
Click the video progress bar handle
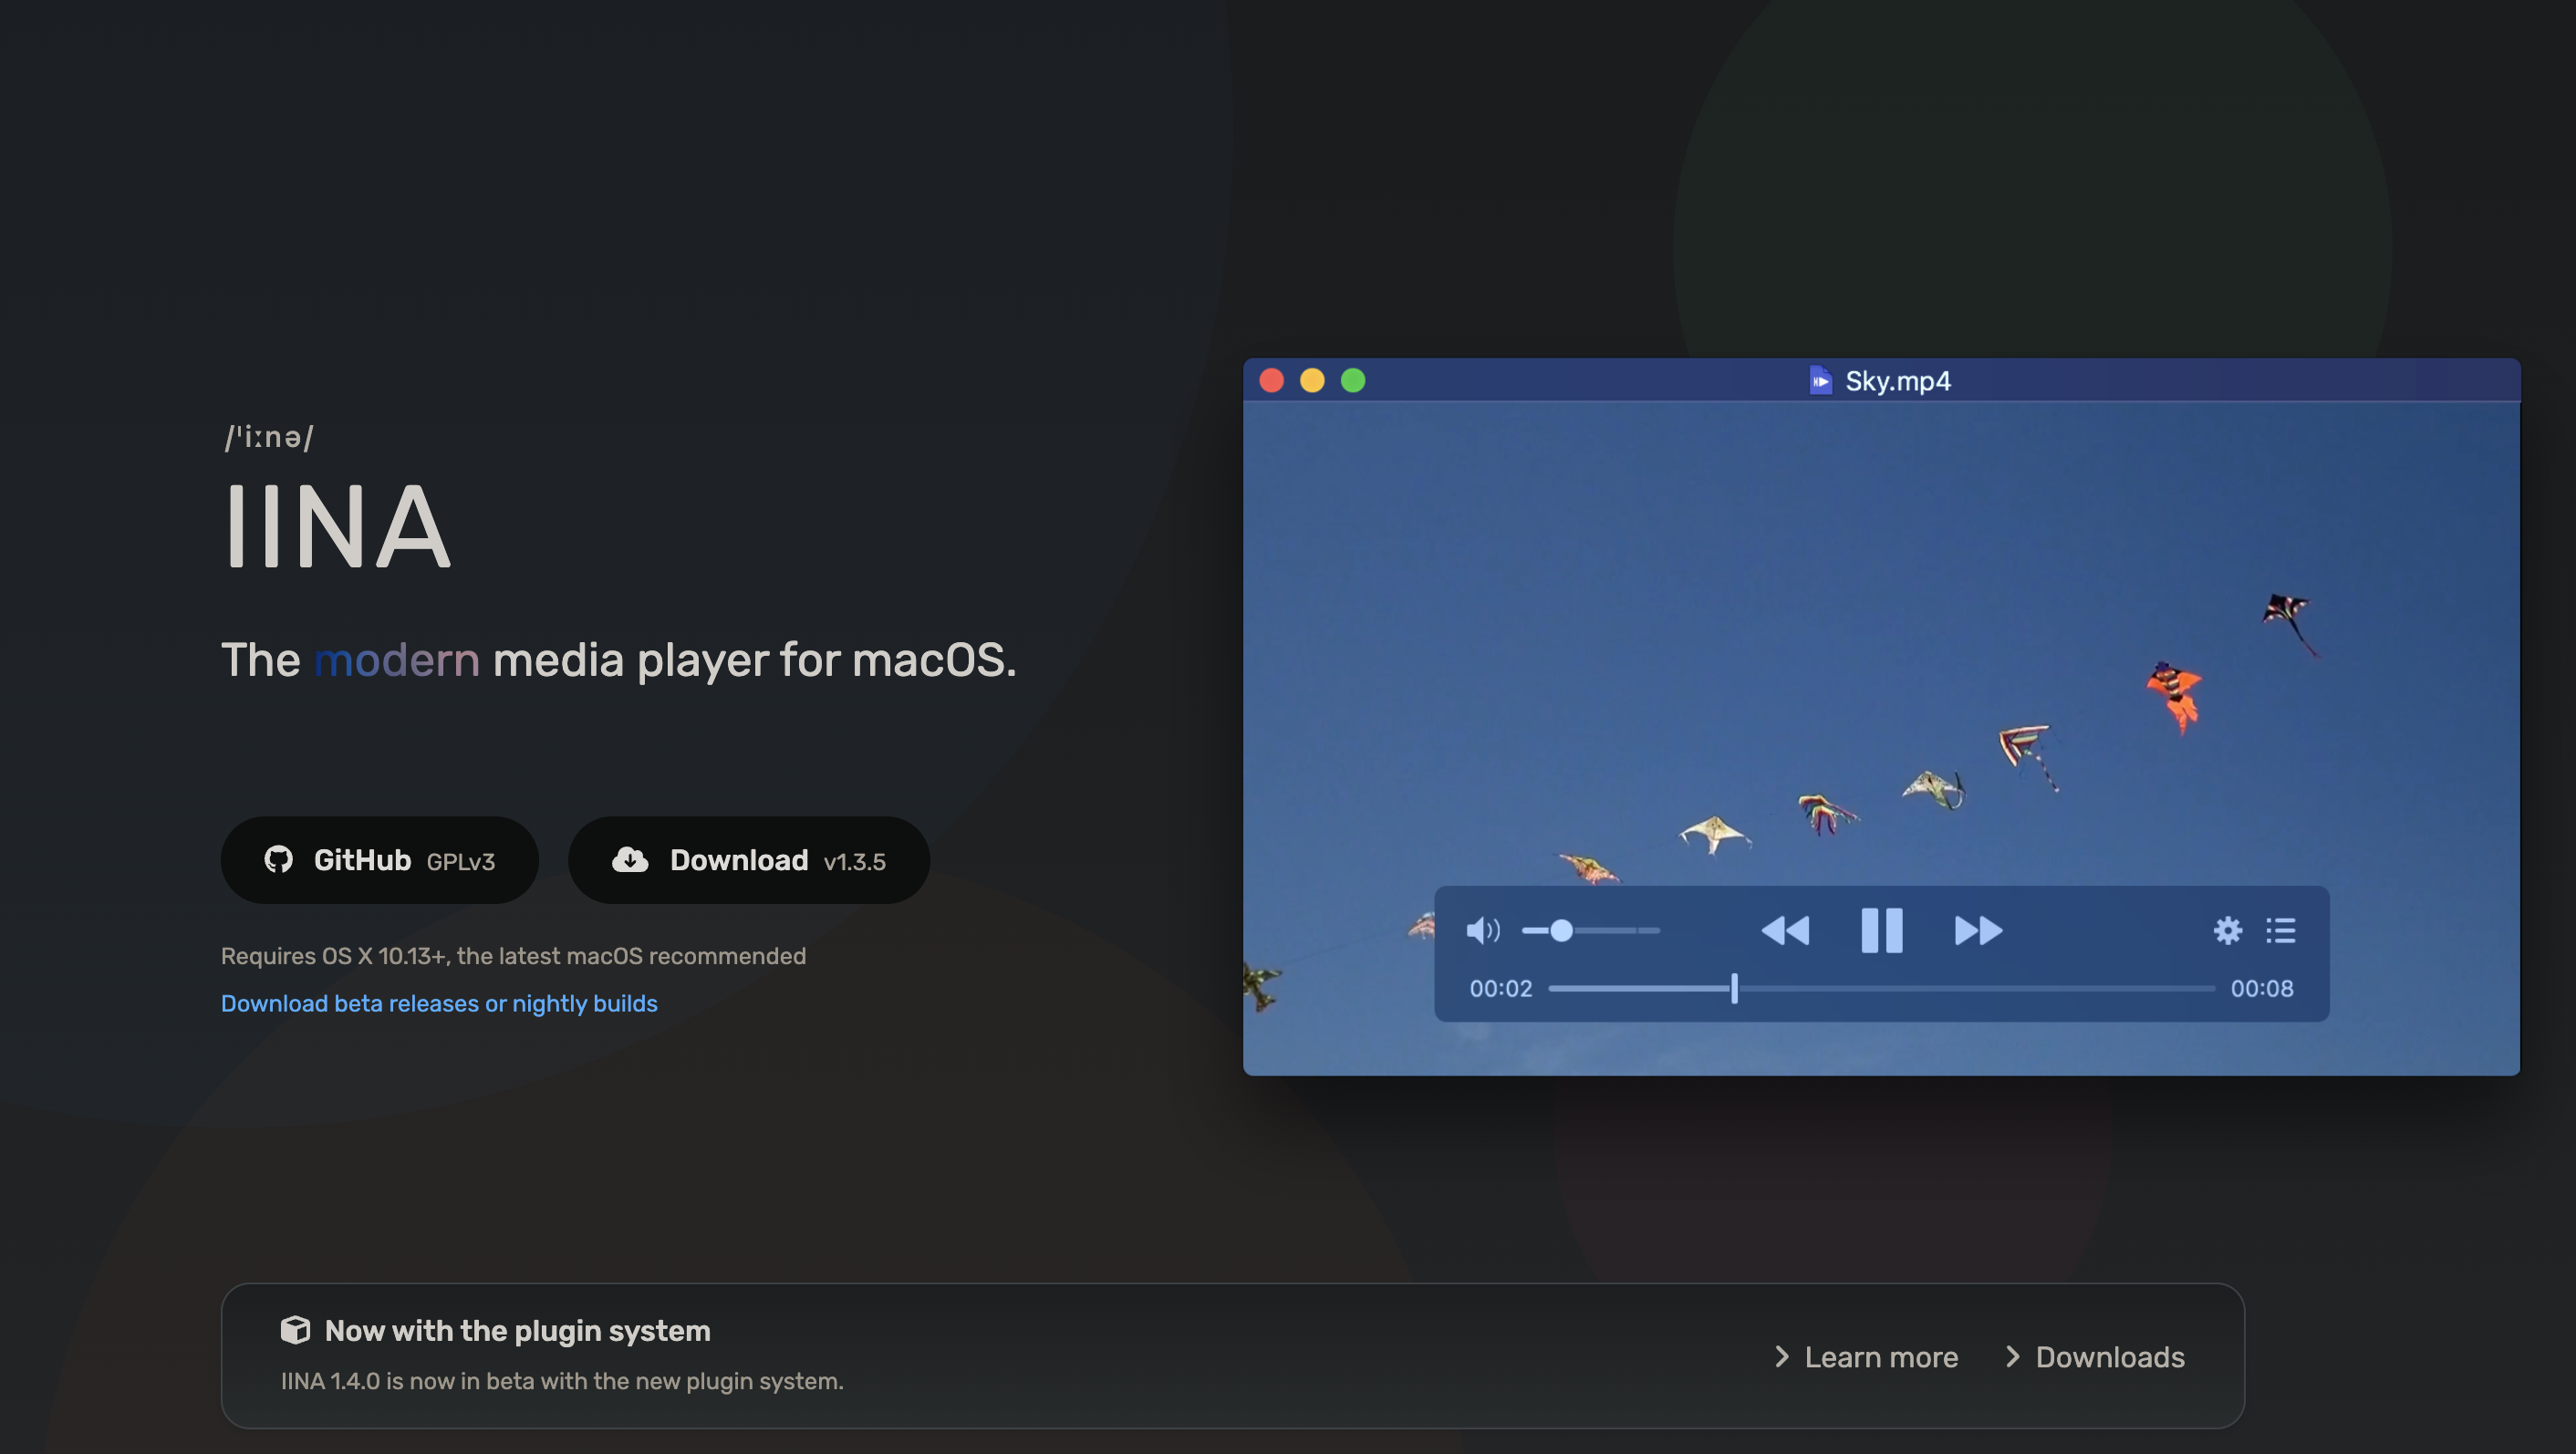point(1734,988)
